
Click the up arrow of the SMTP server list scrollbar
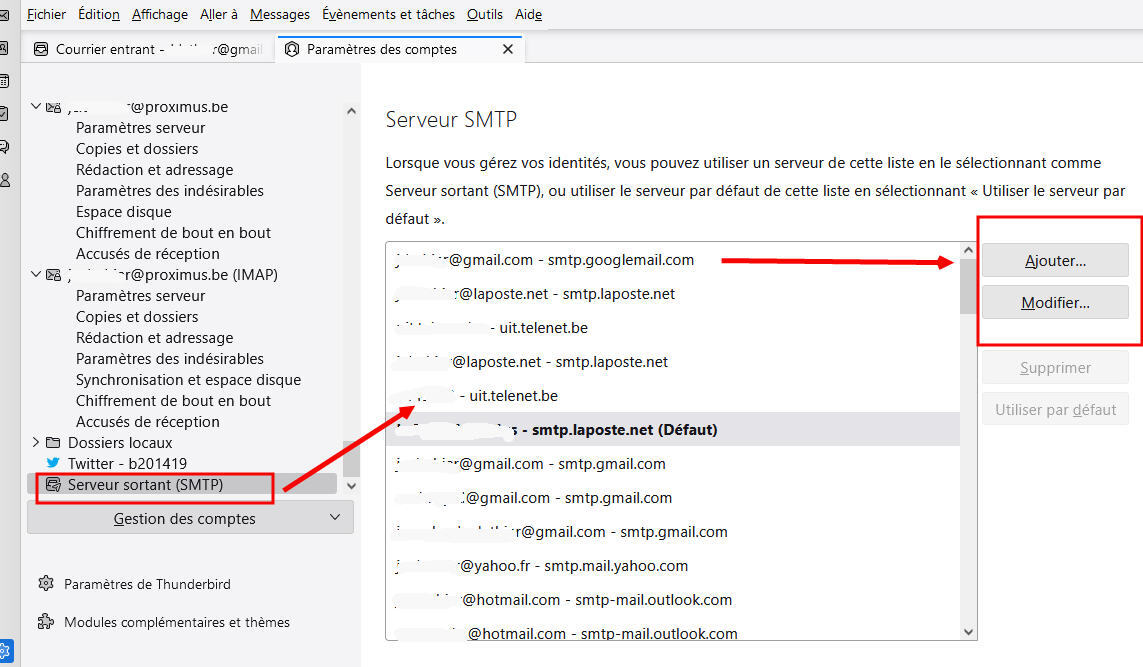coord(968,250)
